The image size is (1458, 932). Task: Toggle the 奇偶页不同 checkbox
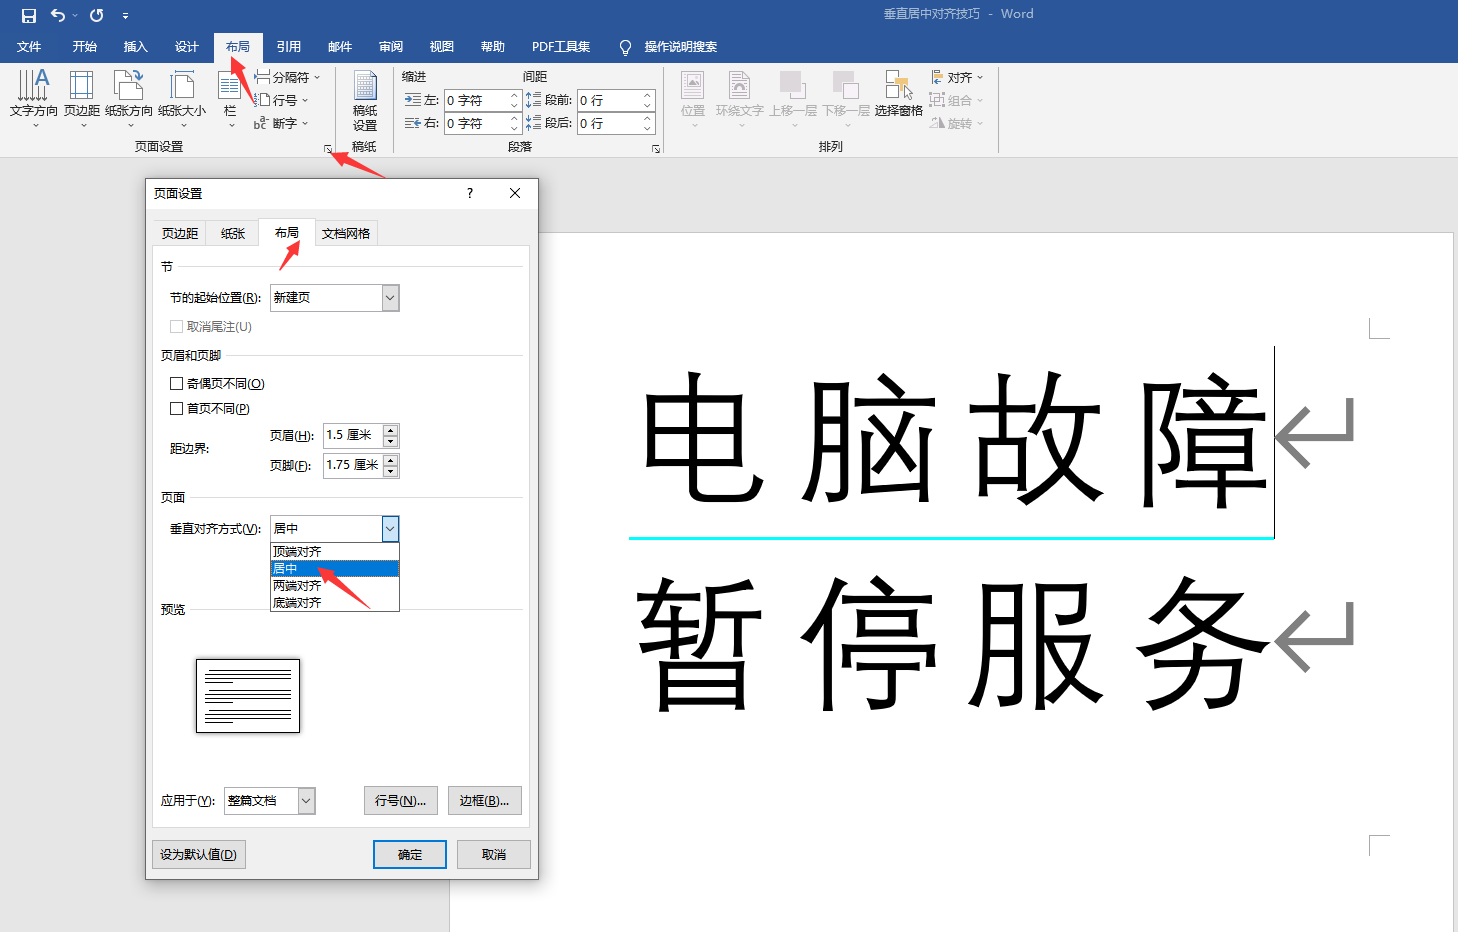tap(176, 384)
